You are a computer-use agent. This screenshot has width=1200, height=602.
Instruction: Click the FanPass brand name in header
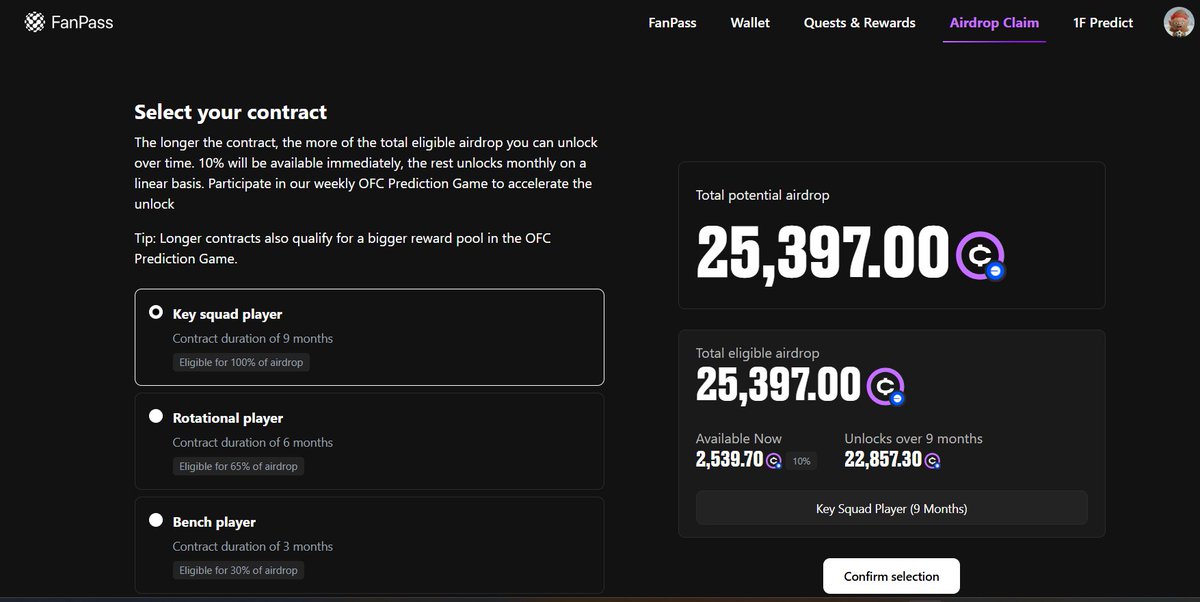click(83, 21)
